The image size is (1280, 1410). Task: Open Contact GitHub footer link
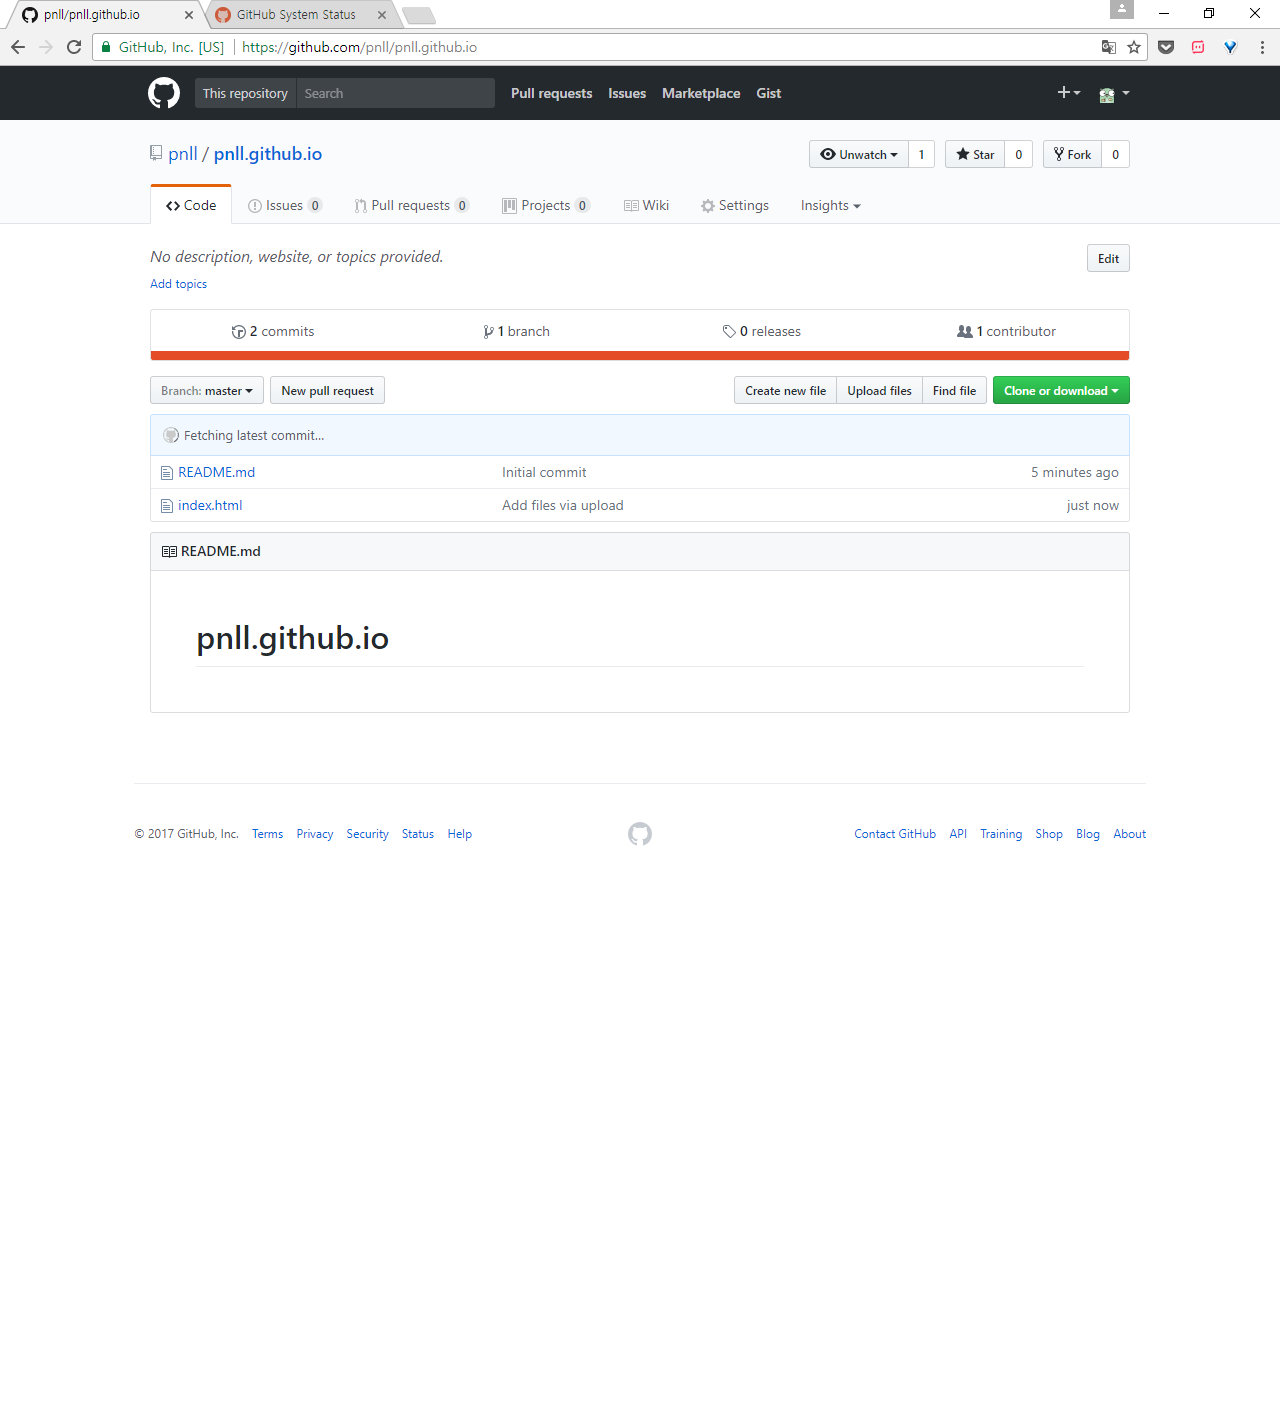[895, 834]
